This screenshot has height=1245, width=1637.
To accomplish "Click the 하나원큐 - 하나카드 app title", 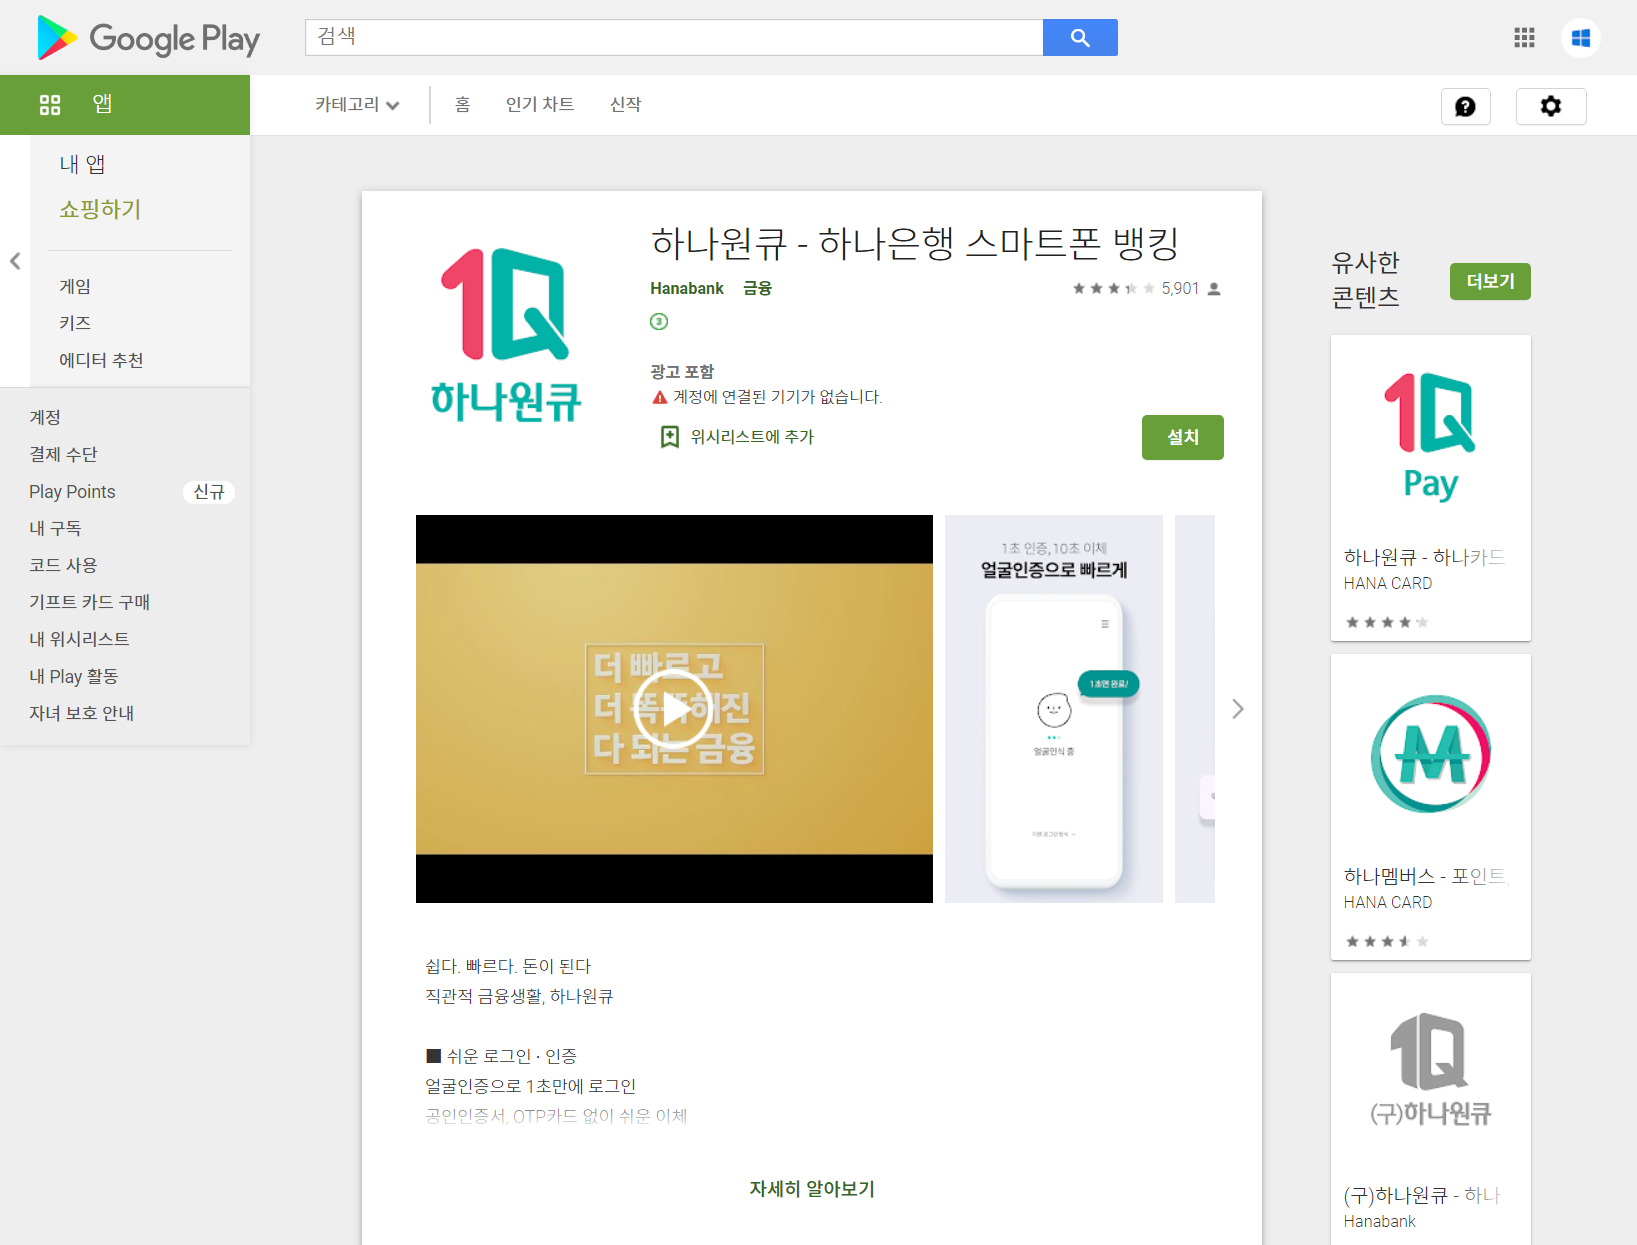I will point(1424,557).
